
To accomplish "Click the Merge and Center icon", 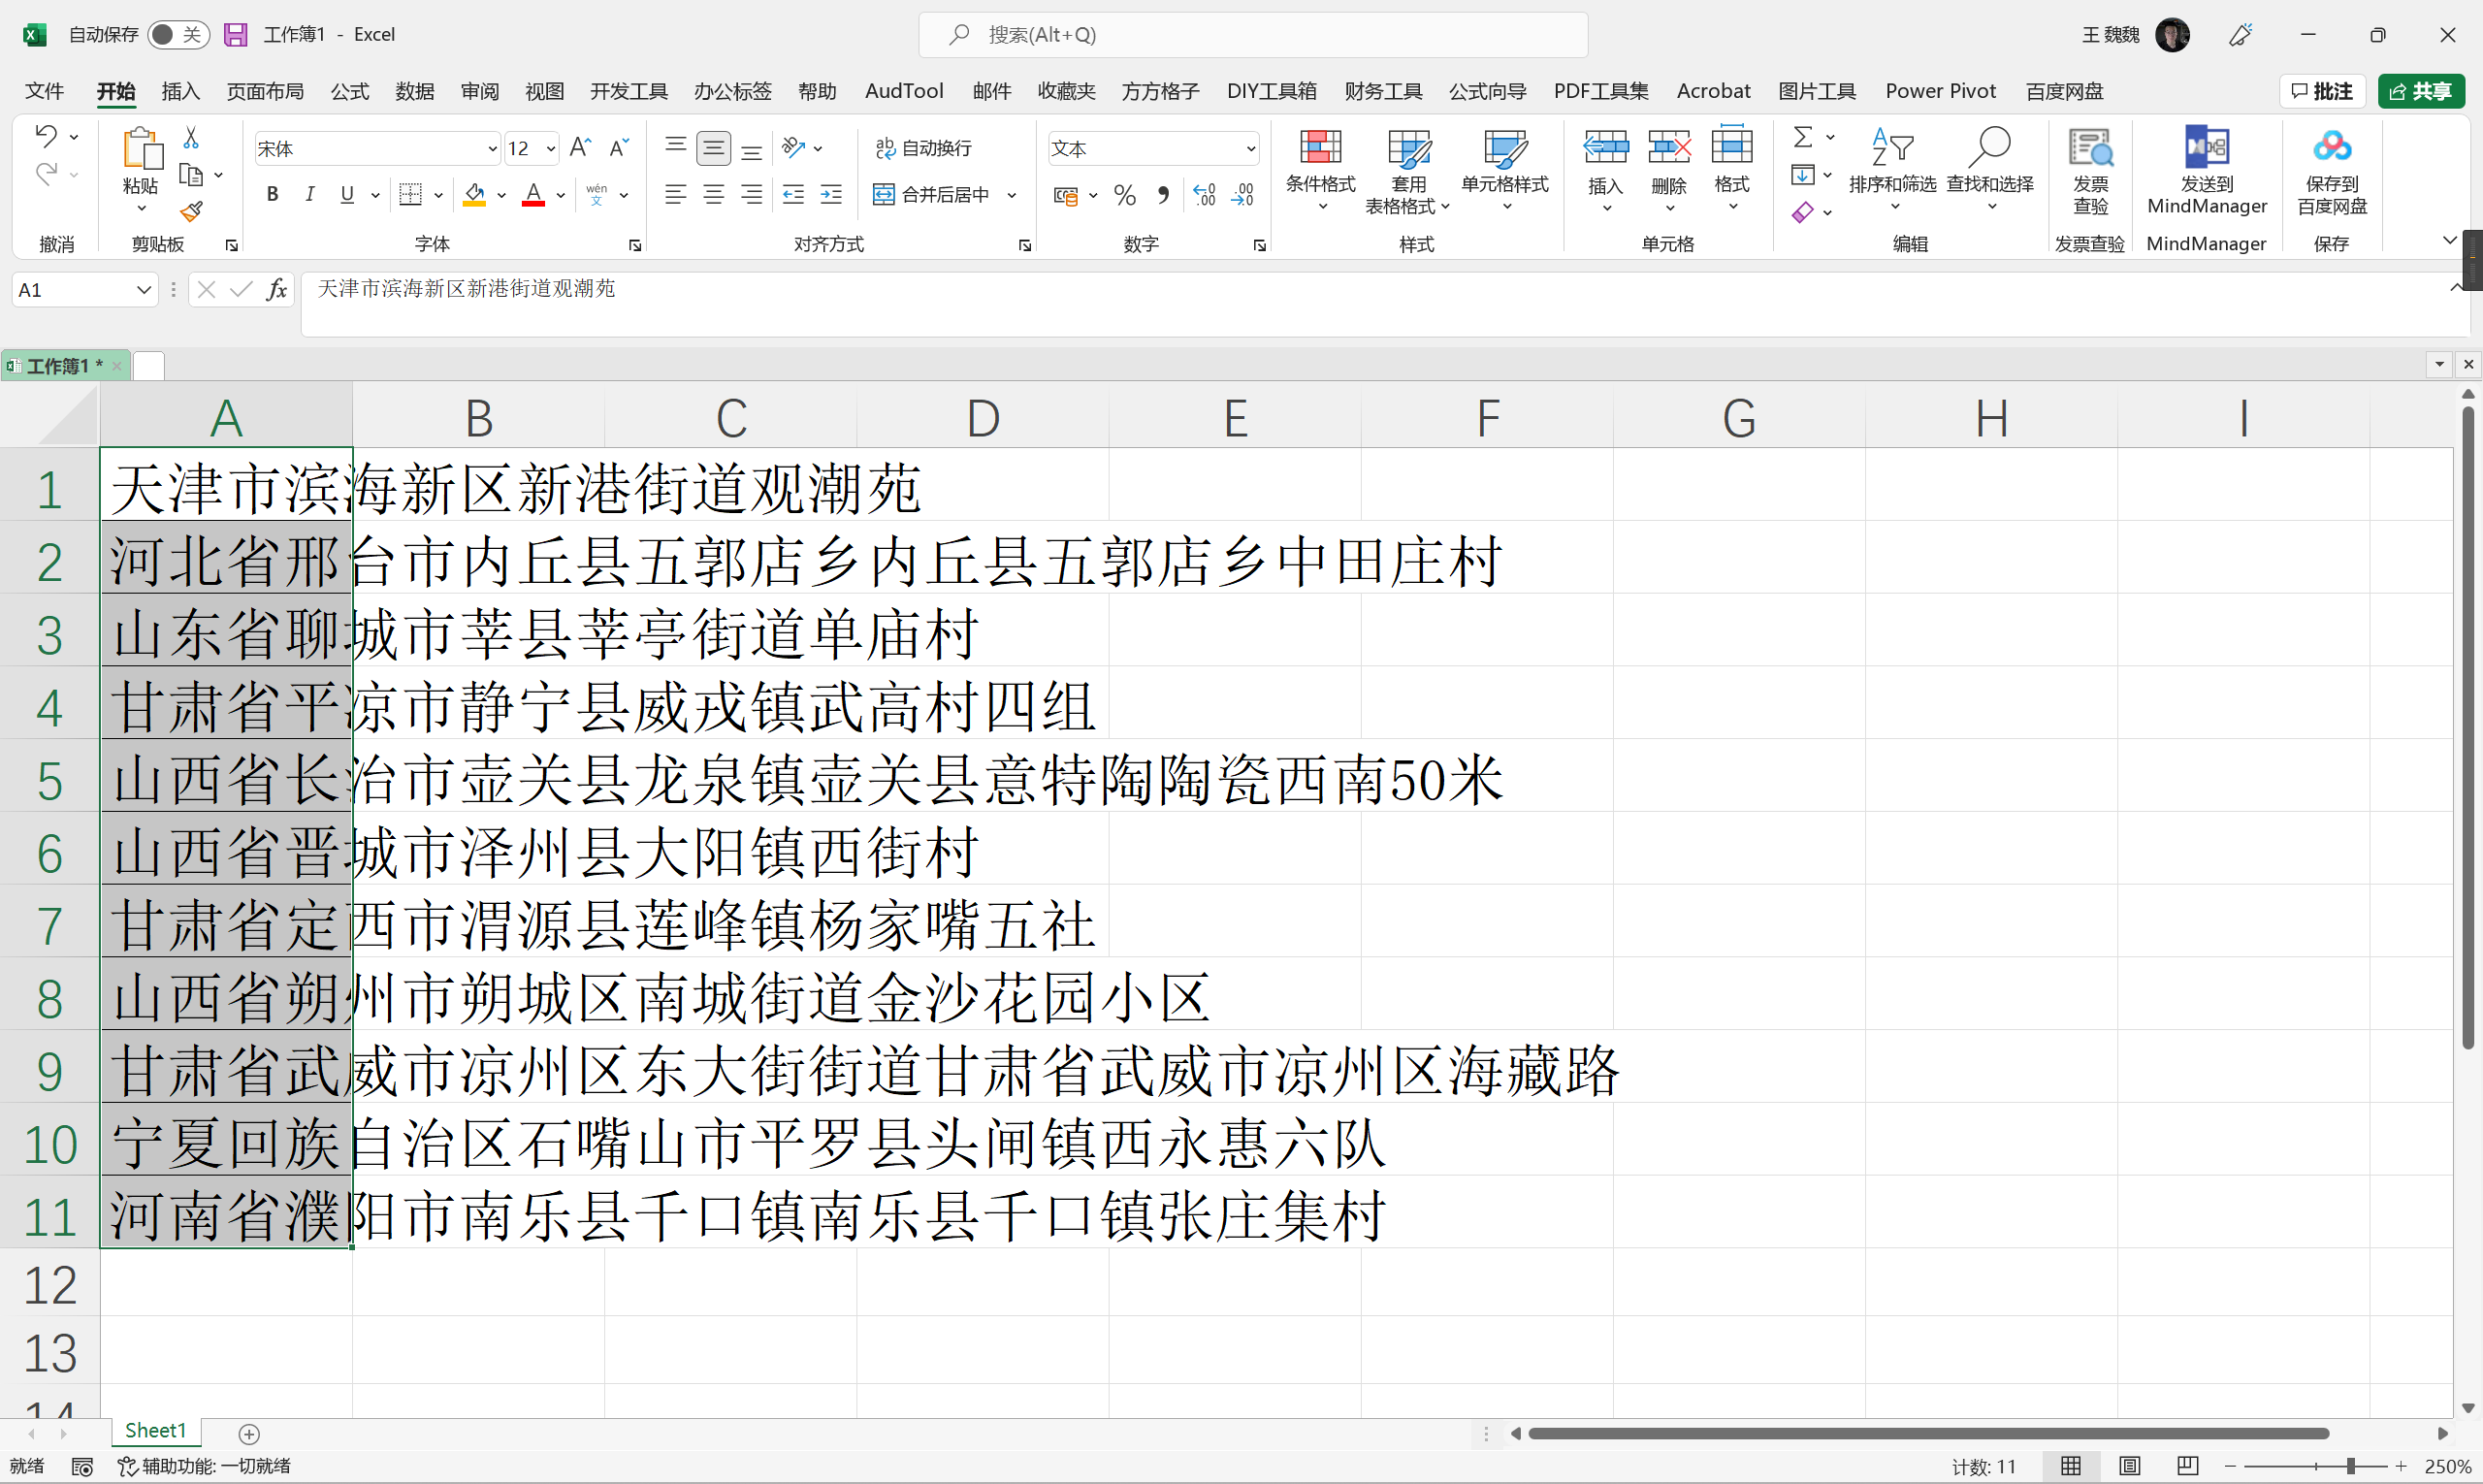I will (884, 194).
